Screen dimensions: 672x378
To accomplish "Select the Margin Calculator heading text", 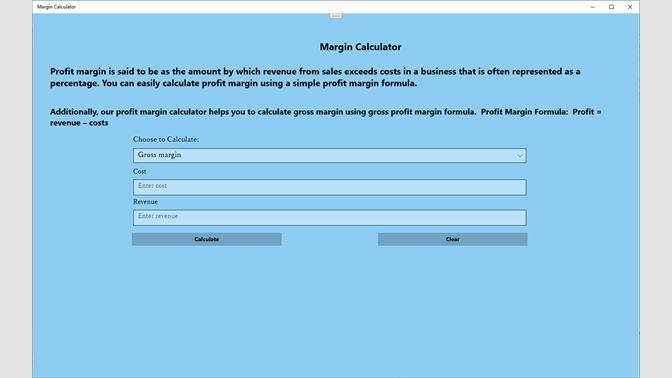I will (x=360, y=47).
